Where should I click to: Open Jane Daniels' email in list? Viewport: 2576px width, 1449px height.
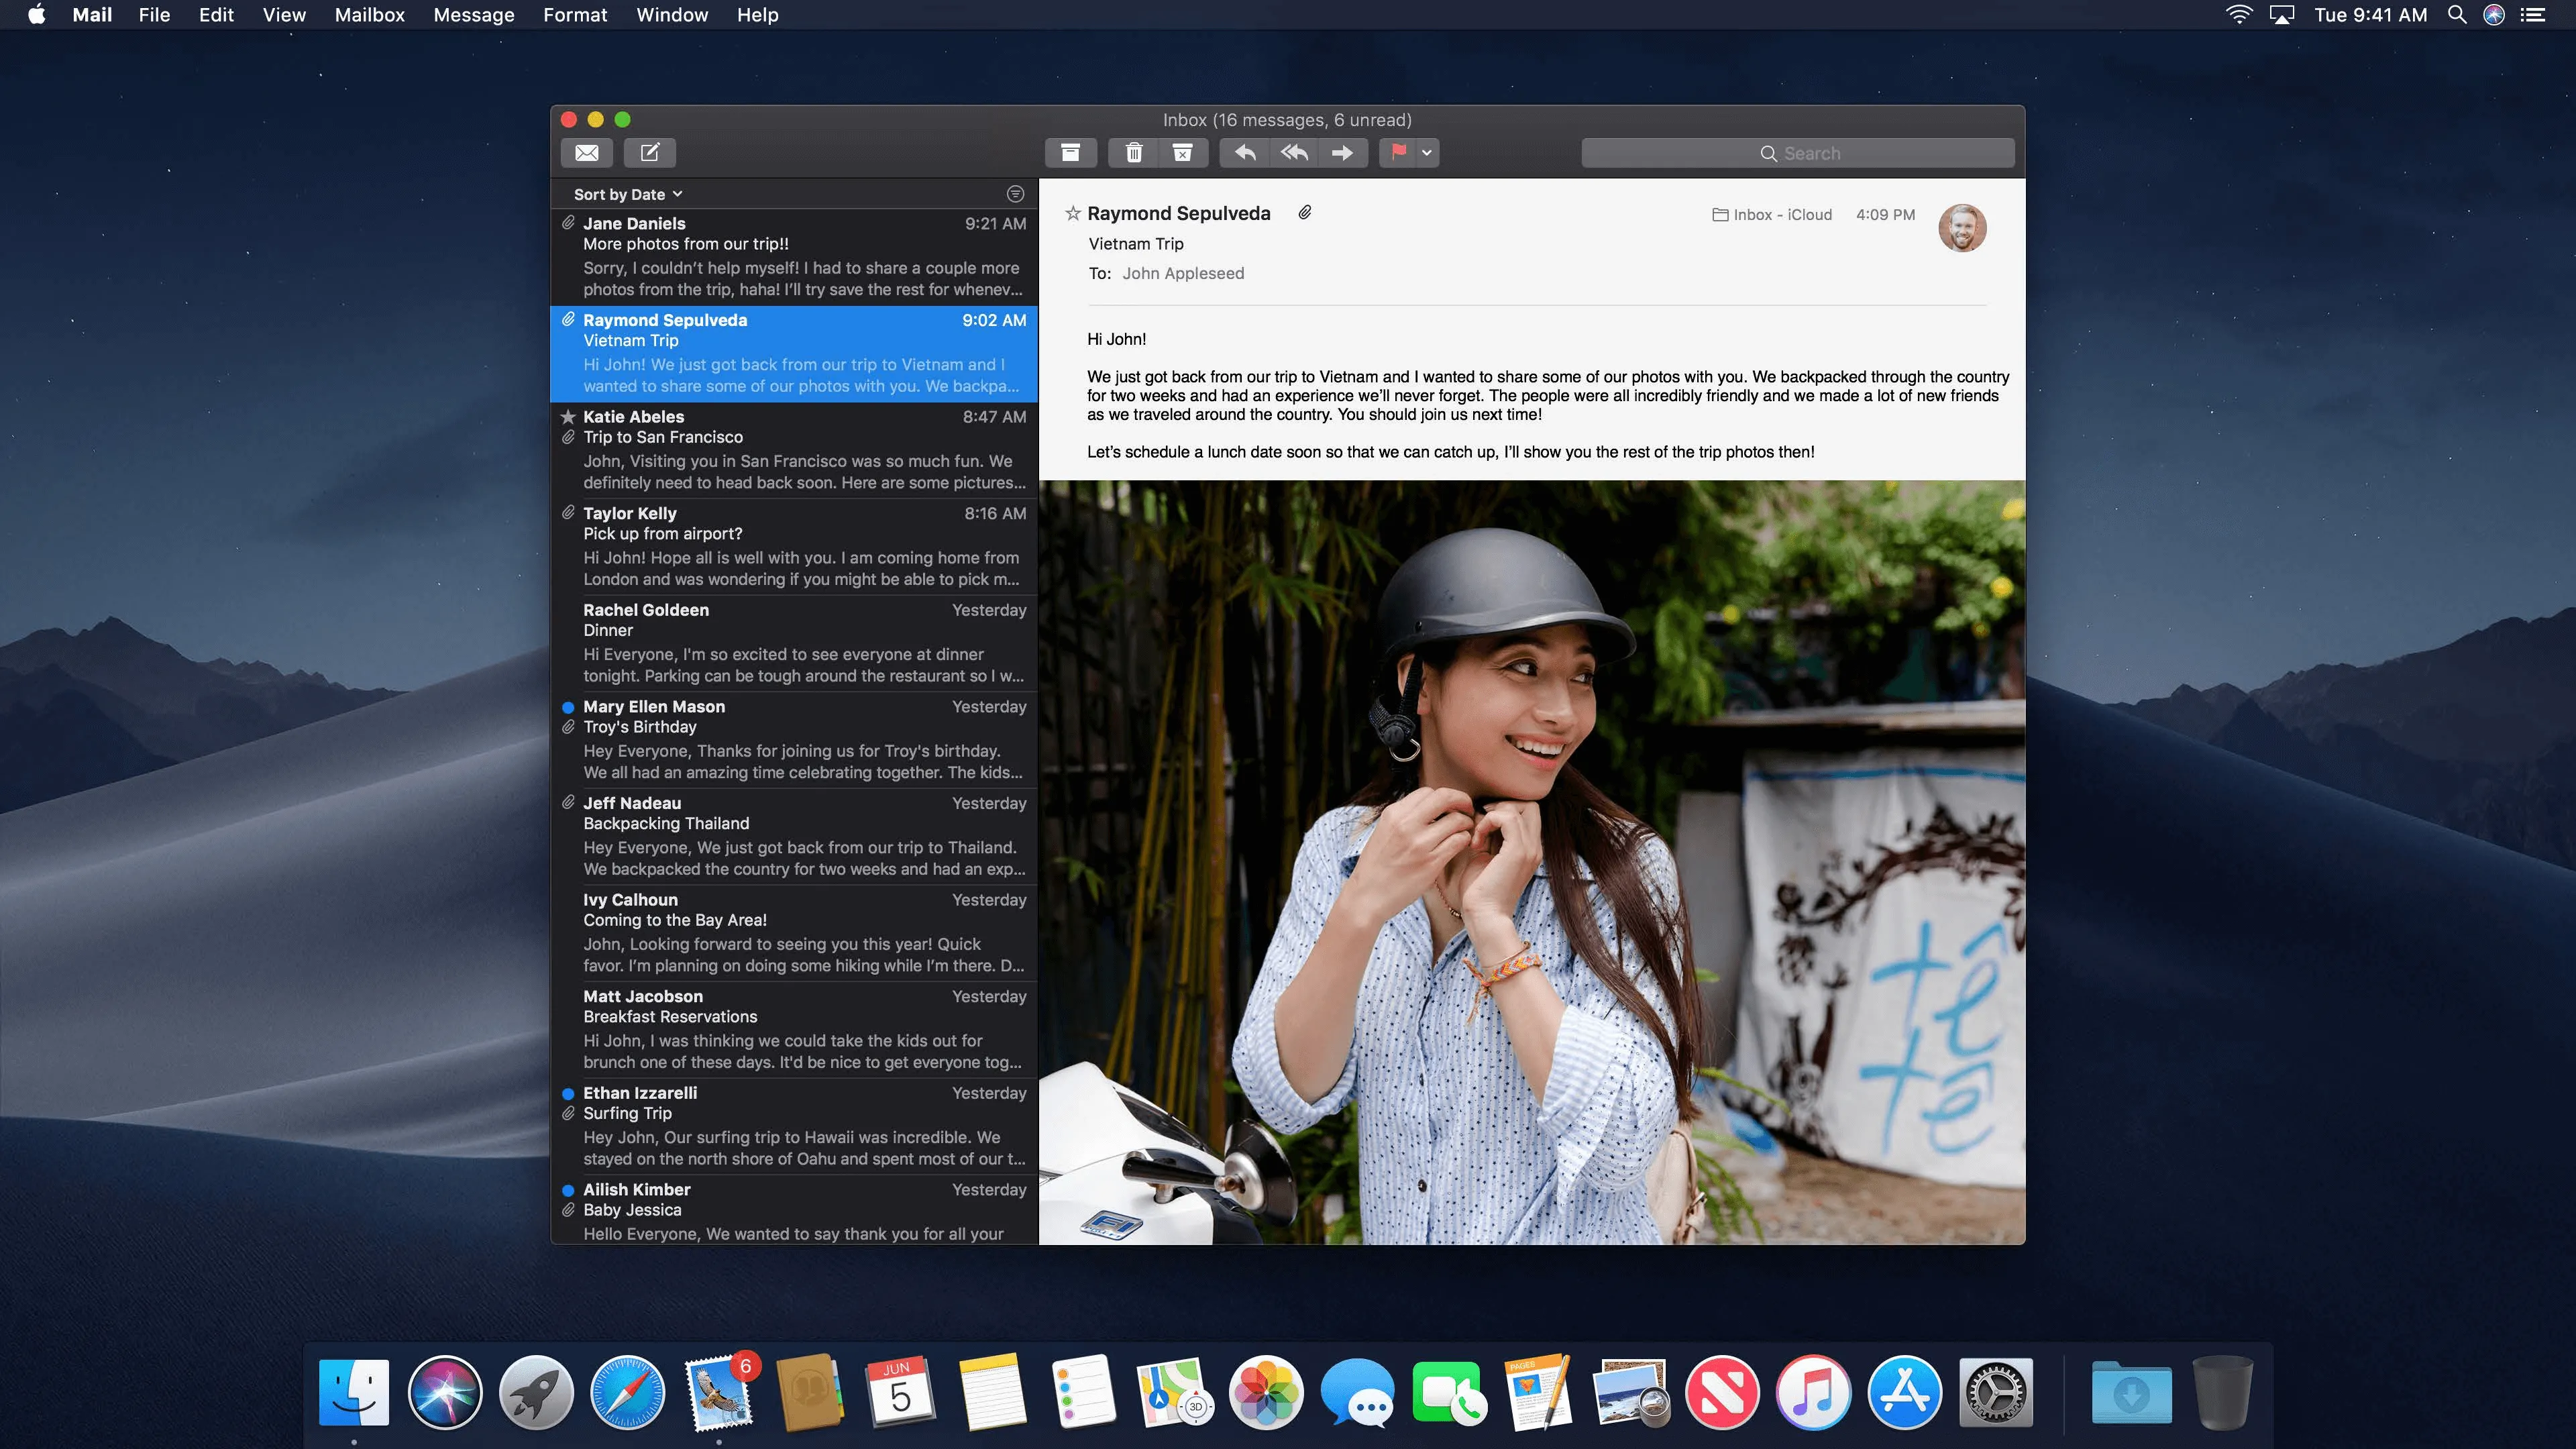click(795, 256)
